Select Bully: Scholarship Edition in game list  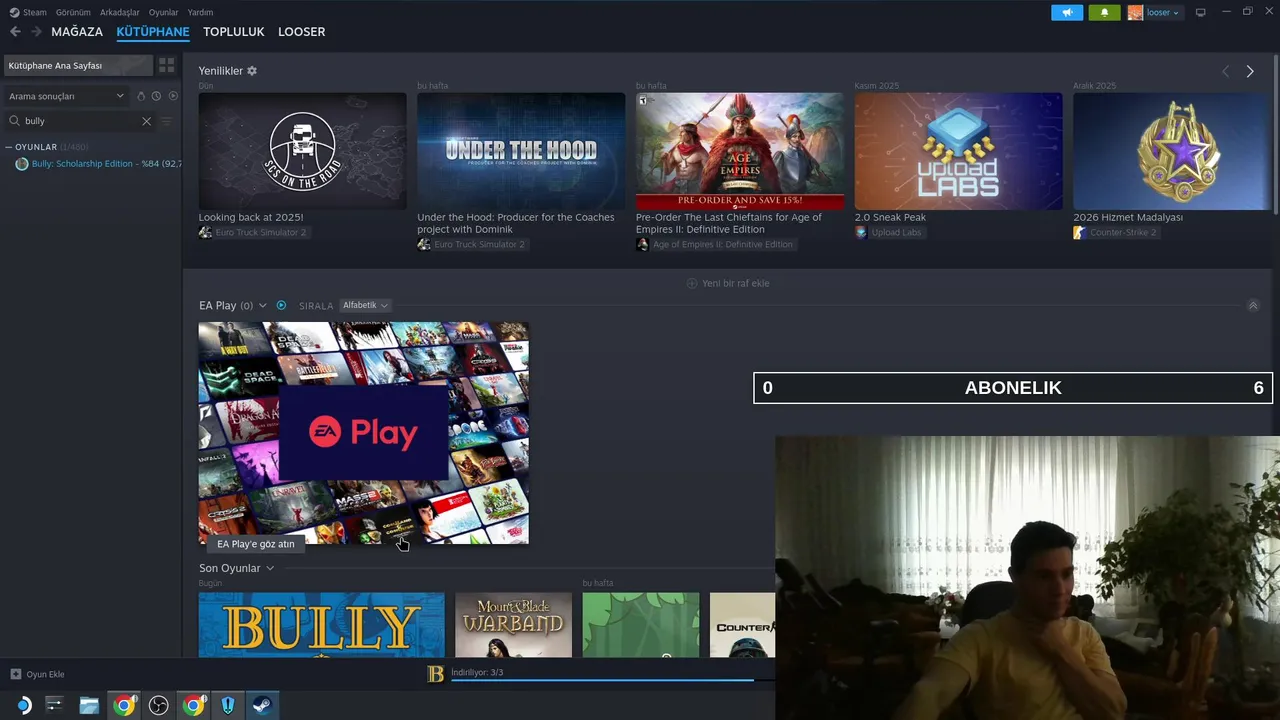(98, 164)
